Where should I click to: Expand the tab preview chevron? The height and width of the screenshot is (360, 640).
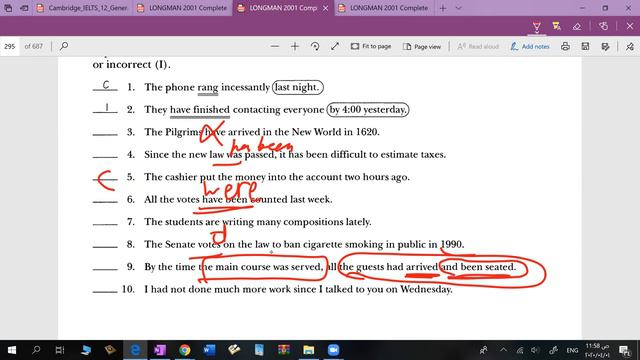458,8
